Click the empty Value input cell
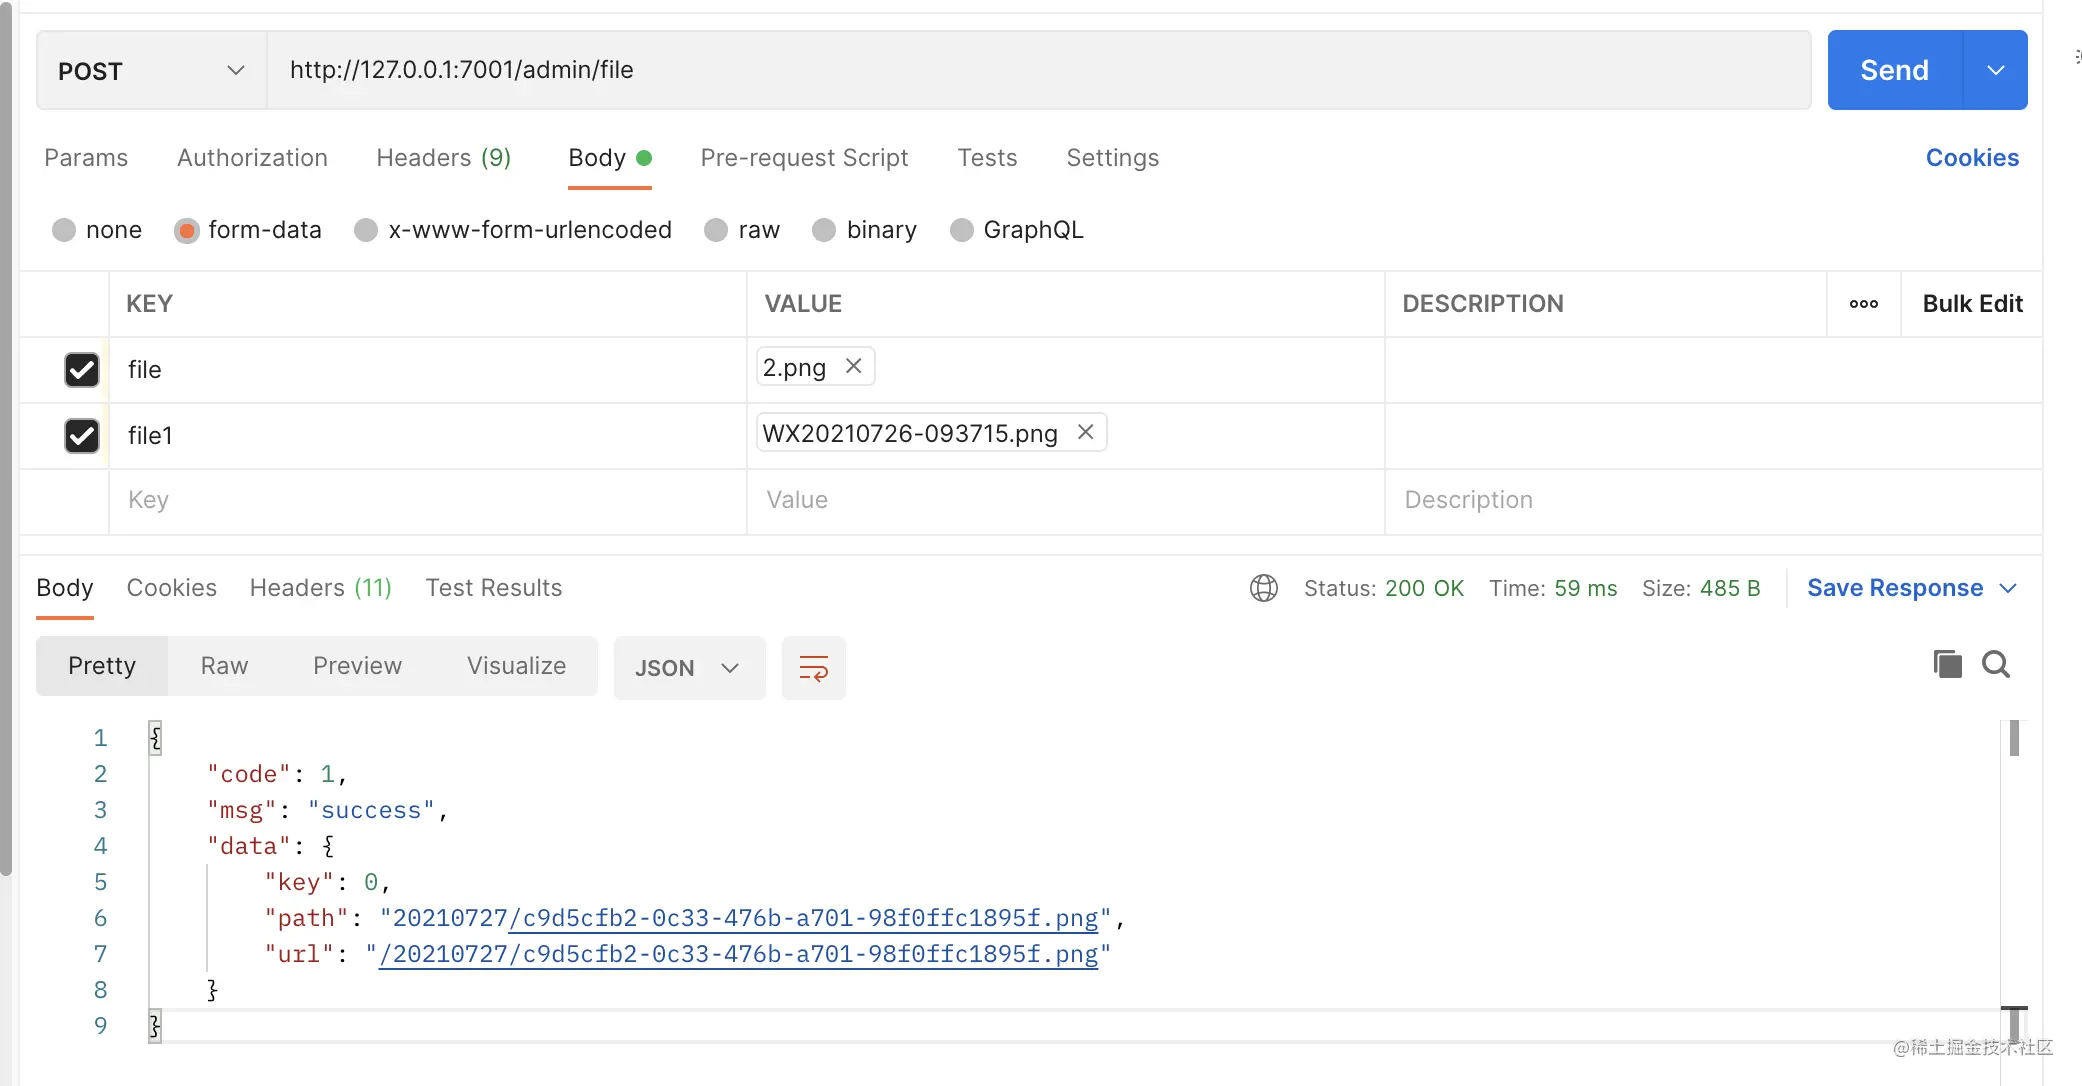This screenshot has height=1086, width=2082. (x=1066, y=501)
